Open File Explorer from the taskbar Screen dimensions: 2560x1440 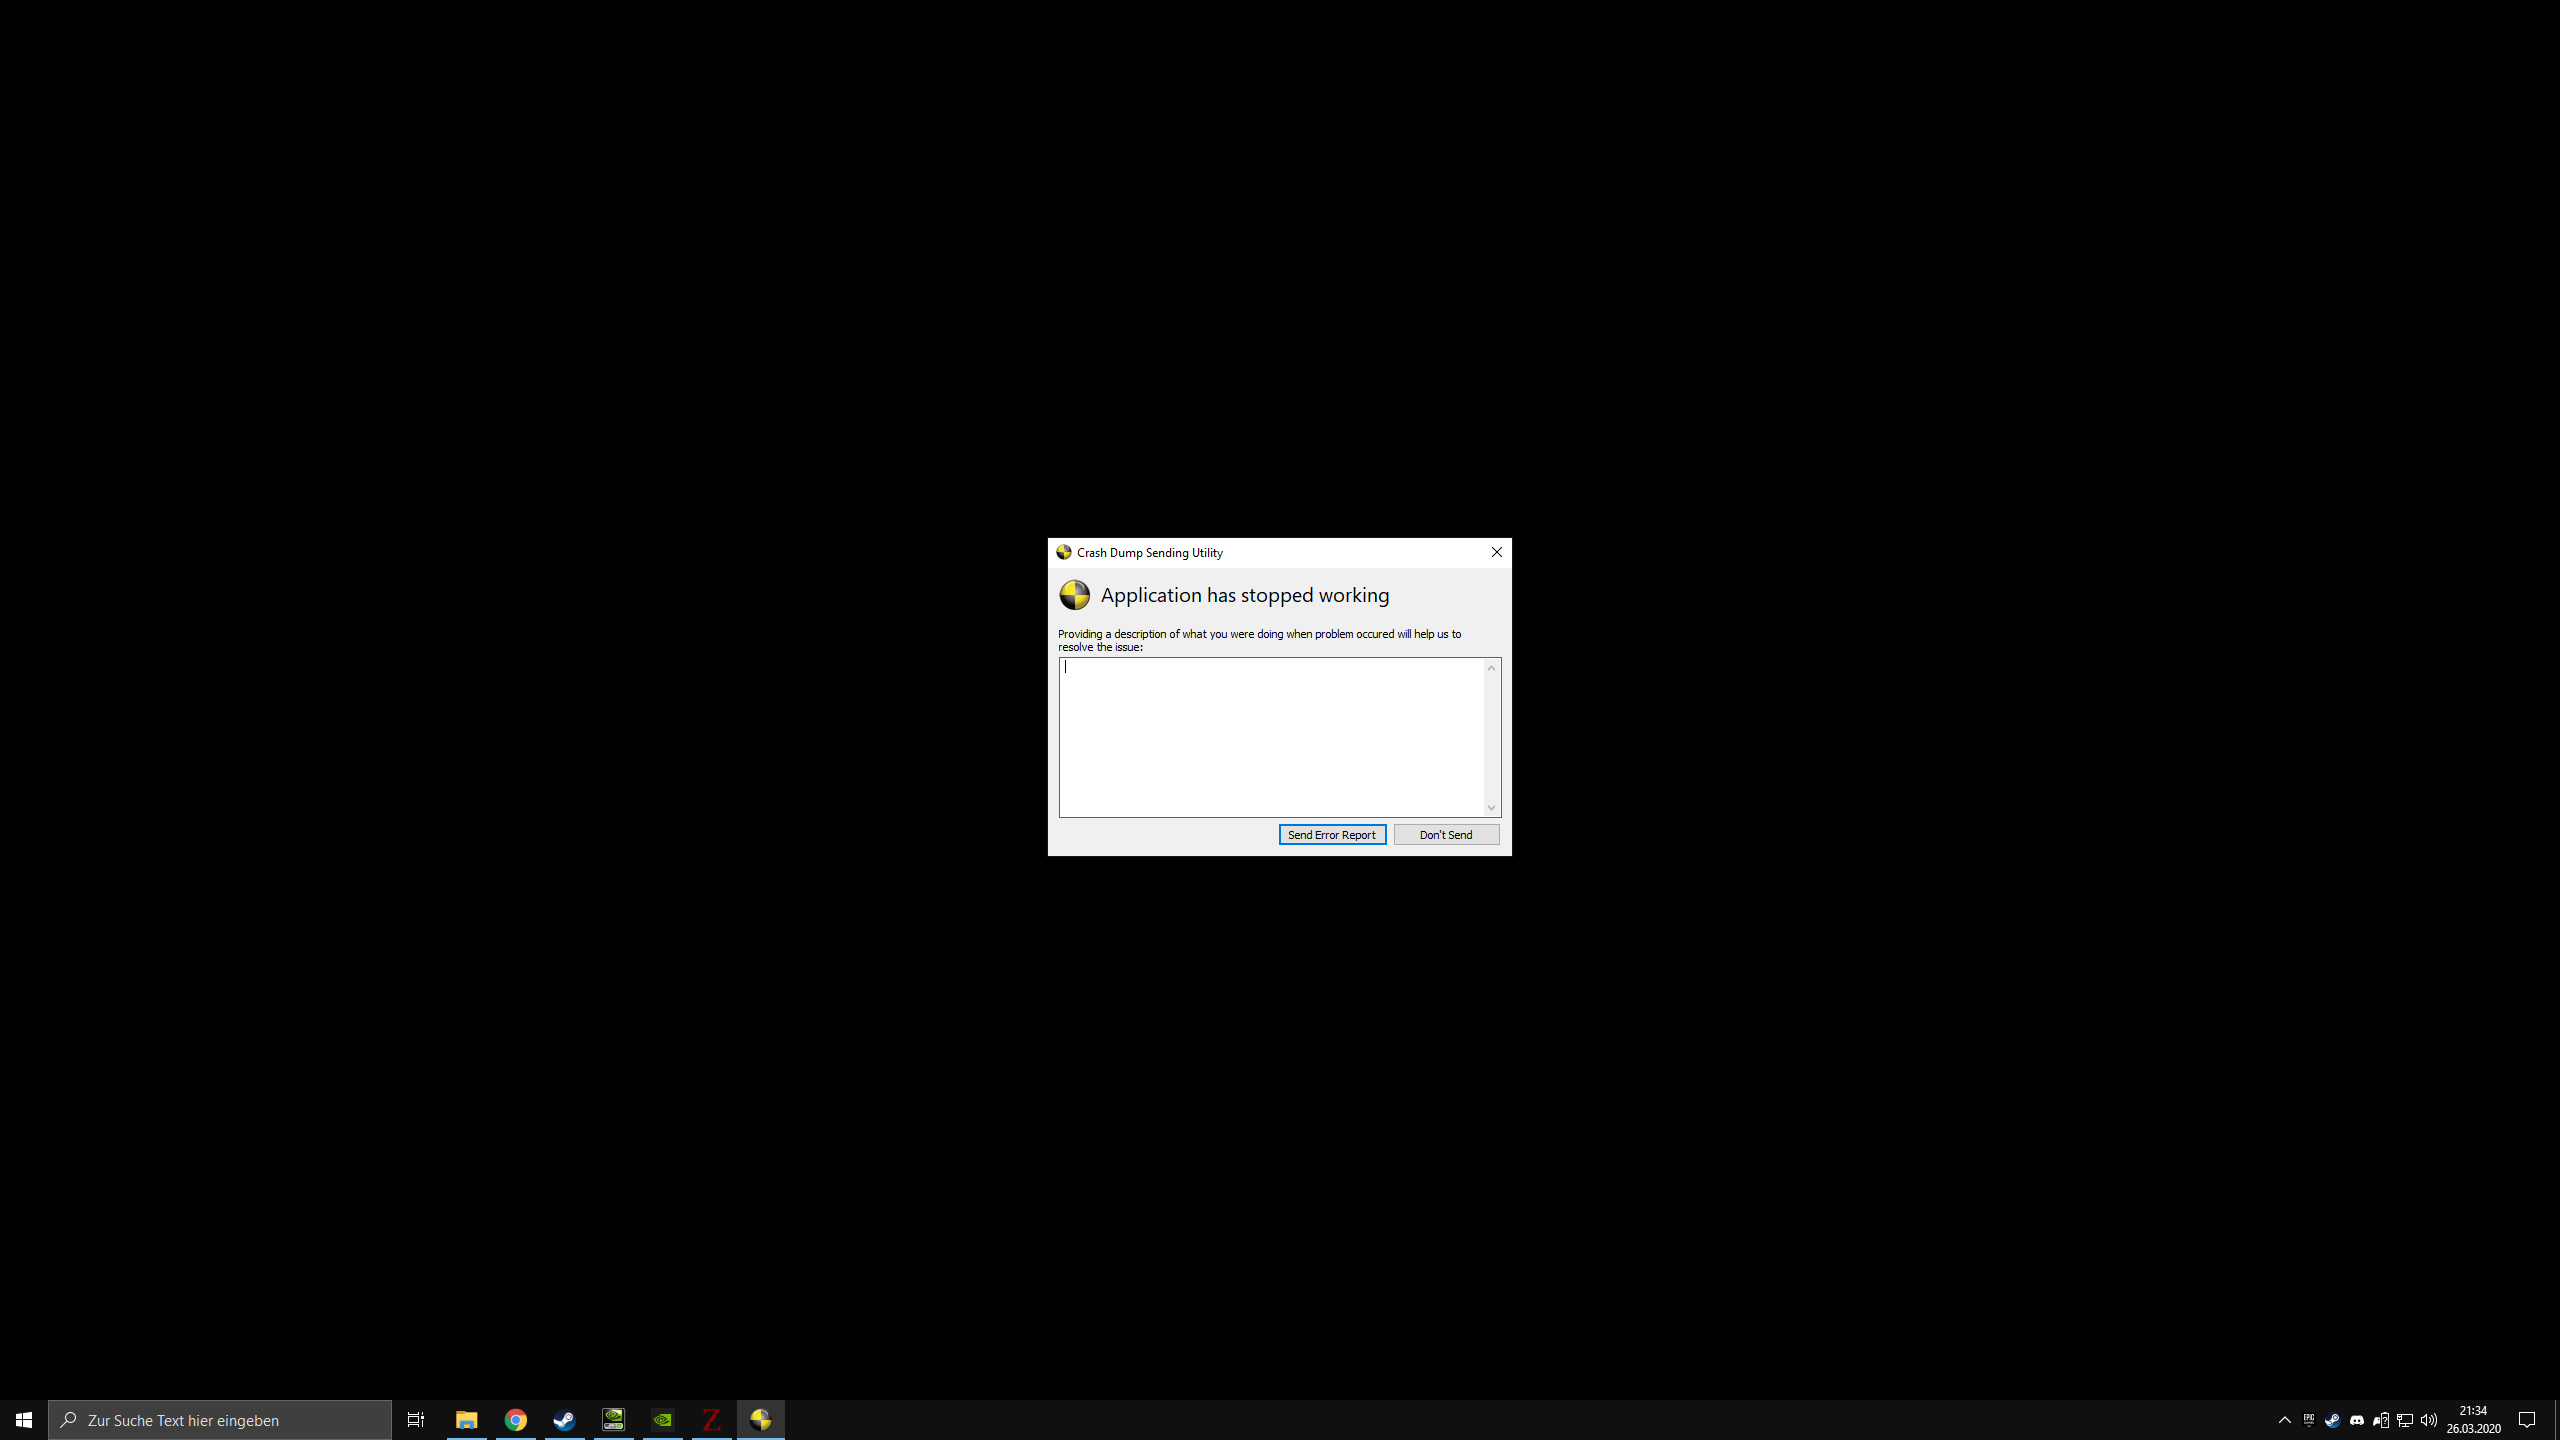[466, 1420]
